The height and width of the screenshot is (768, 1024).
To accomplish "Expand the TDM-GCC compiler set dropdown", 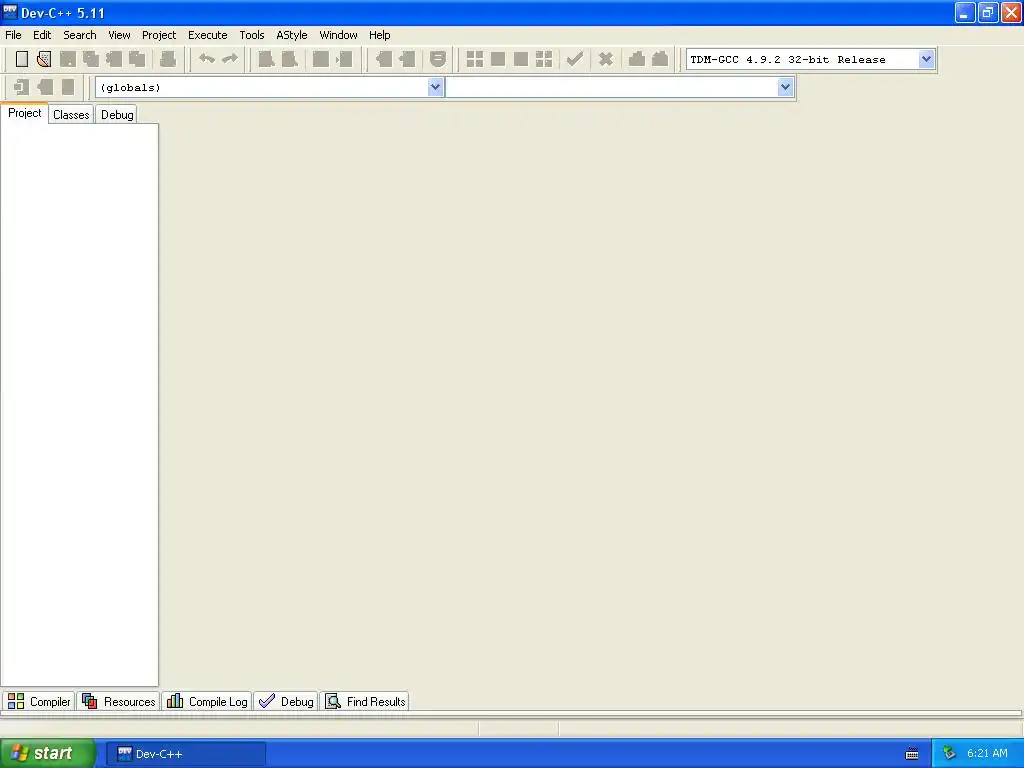I will click(x=926, y=59).
